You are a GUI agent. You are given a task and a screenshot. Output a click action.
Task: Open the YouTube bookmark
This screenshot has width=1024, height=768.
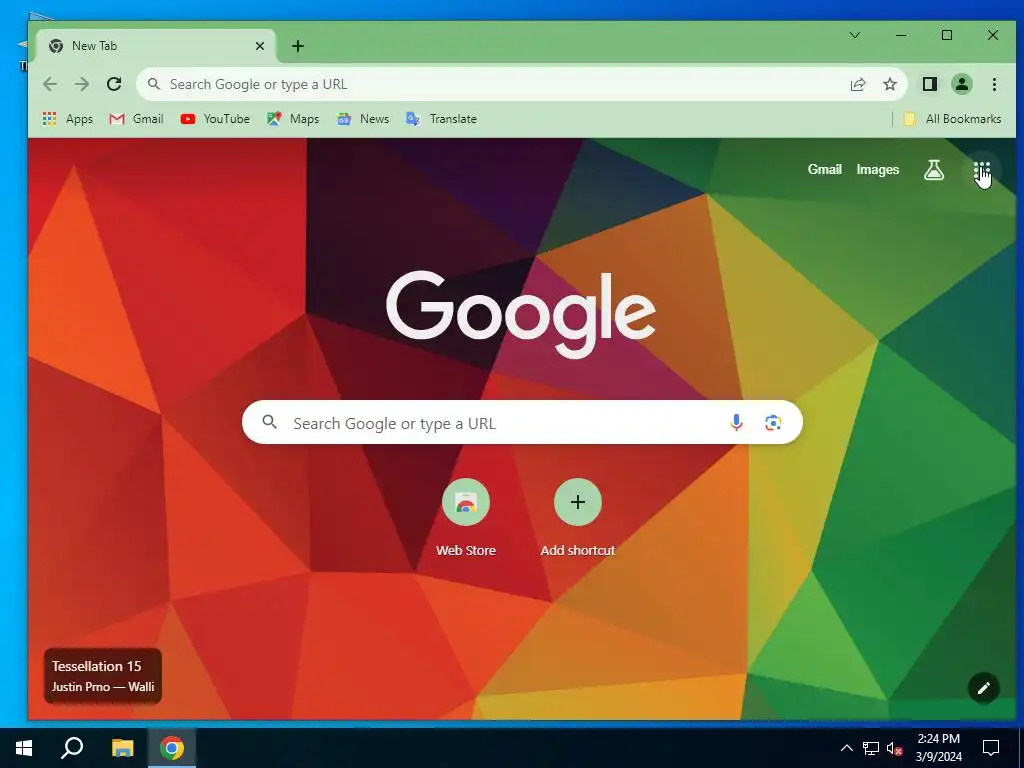coord(215,119)
